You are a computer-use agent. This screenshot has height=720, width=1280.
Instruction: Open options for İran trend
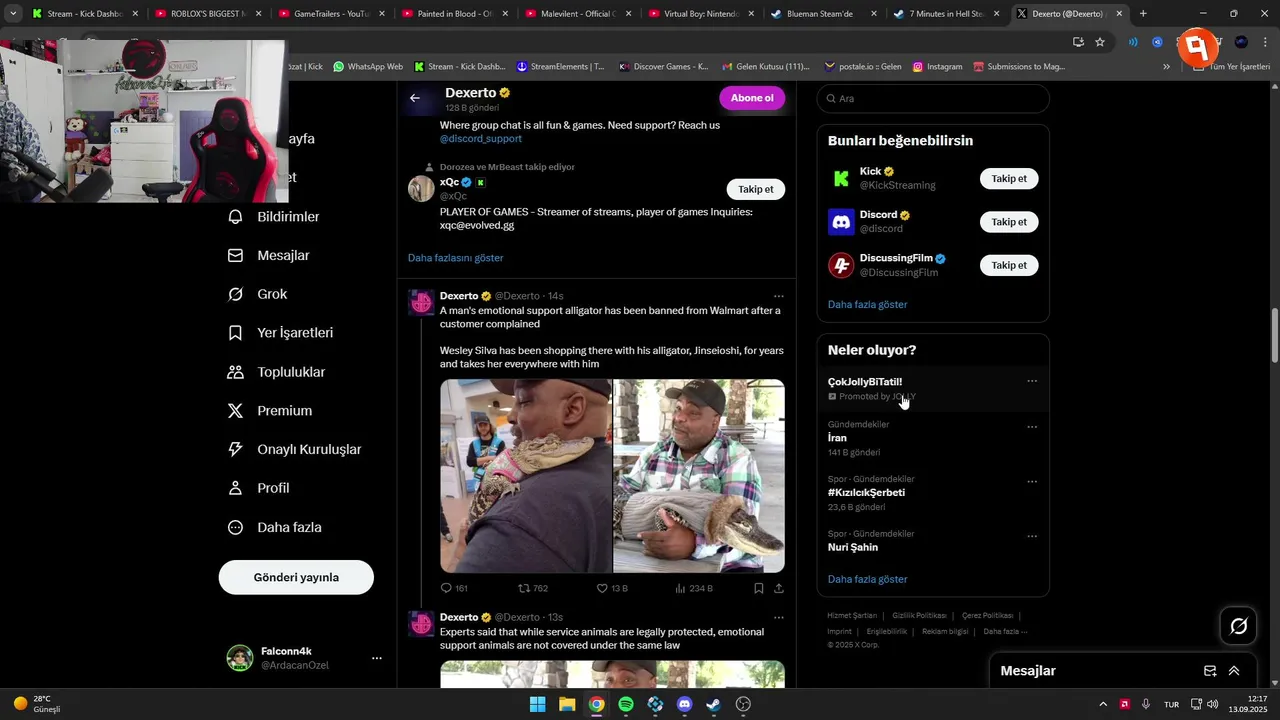1032,427
